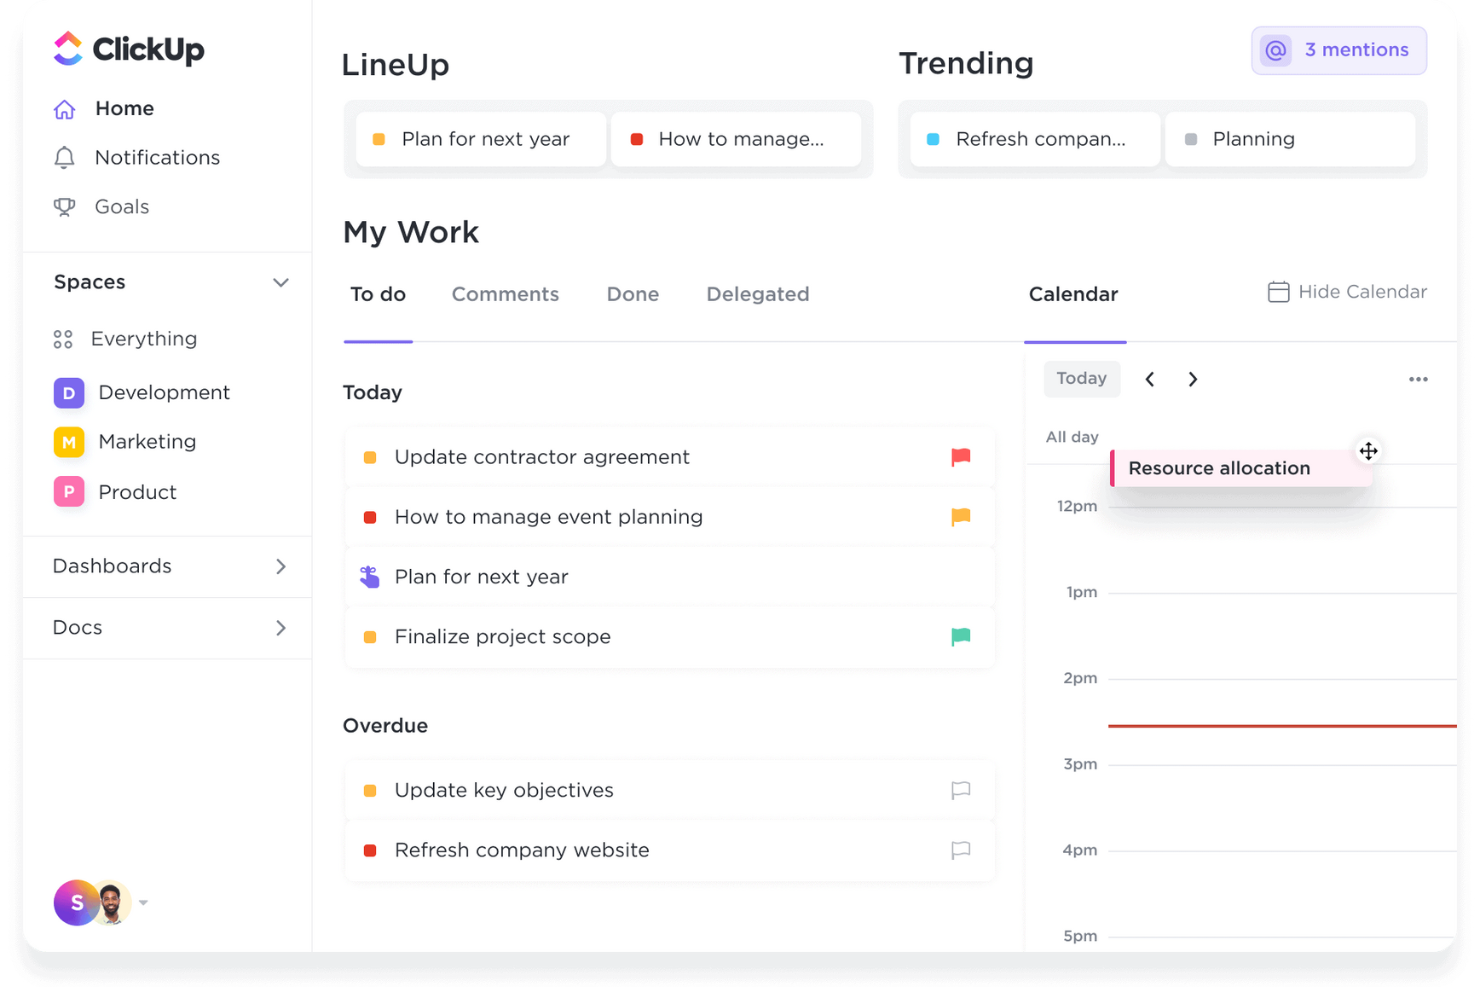Switch to the Done tab
The height and width of the screenshot is (987, 1480).
pyautogui.click(x=633, y=294)
